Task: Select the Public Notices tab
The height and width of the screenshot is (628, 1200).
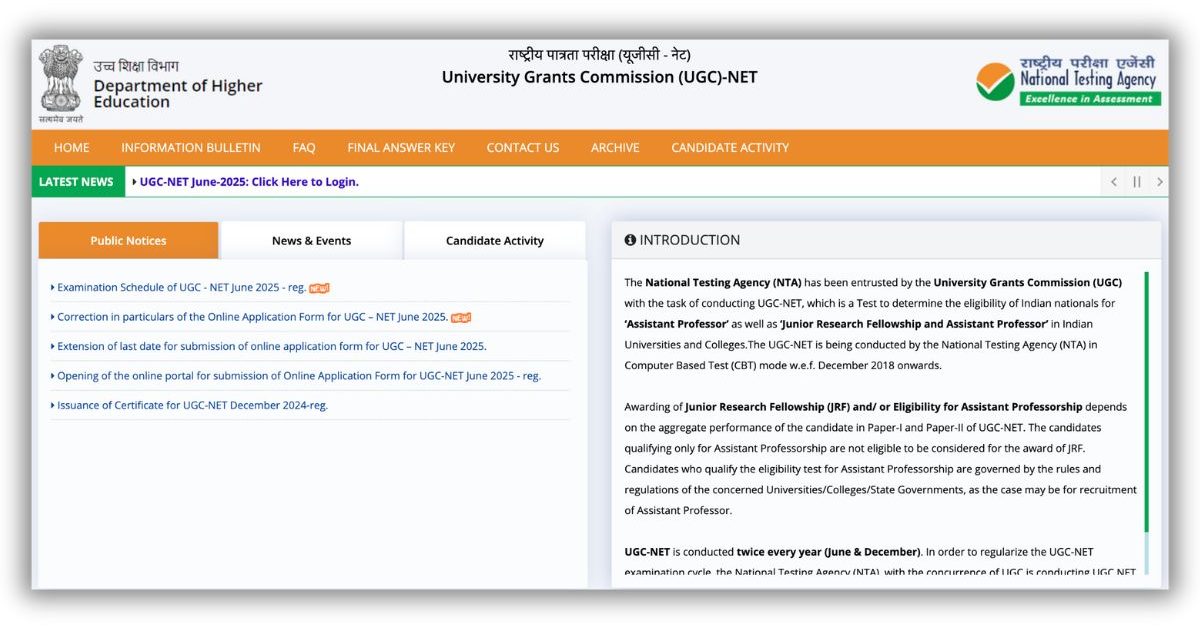Action: click(x=128, y=240)
